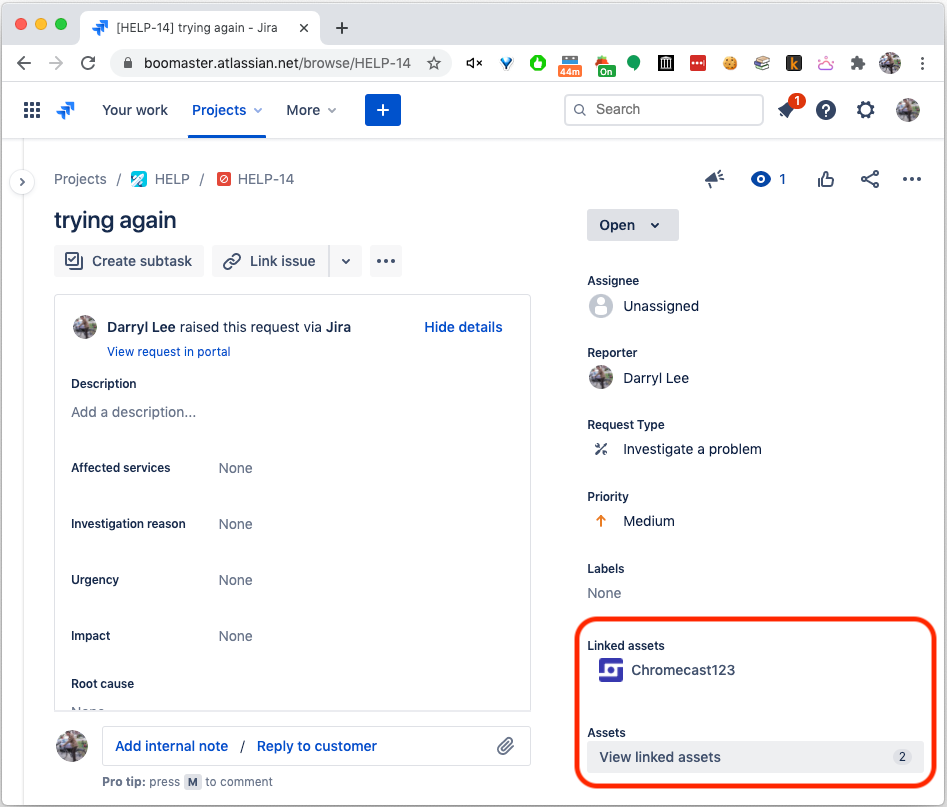Open View request in portal link

[169, 352]
